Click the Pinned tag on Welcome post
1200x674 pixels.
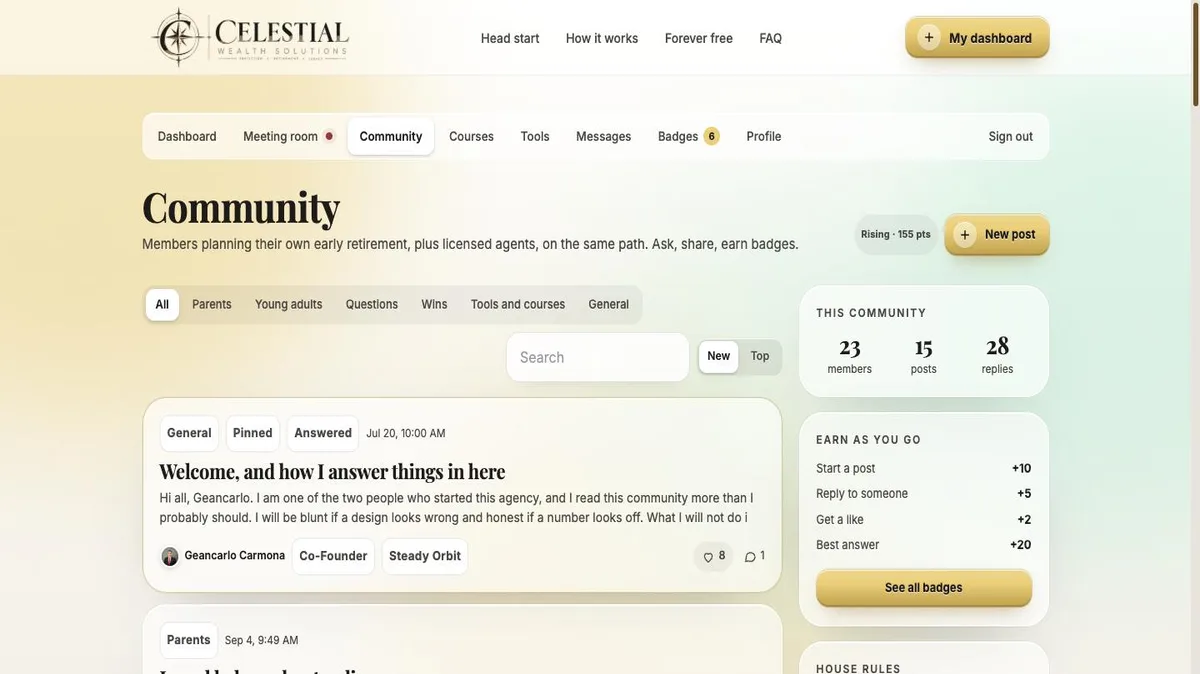point(253,433)
